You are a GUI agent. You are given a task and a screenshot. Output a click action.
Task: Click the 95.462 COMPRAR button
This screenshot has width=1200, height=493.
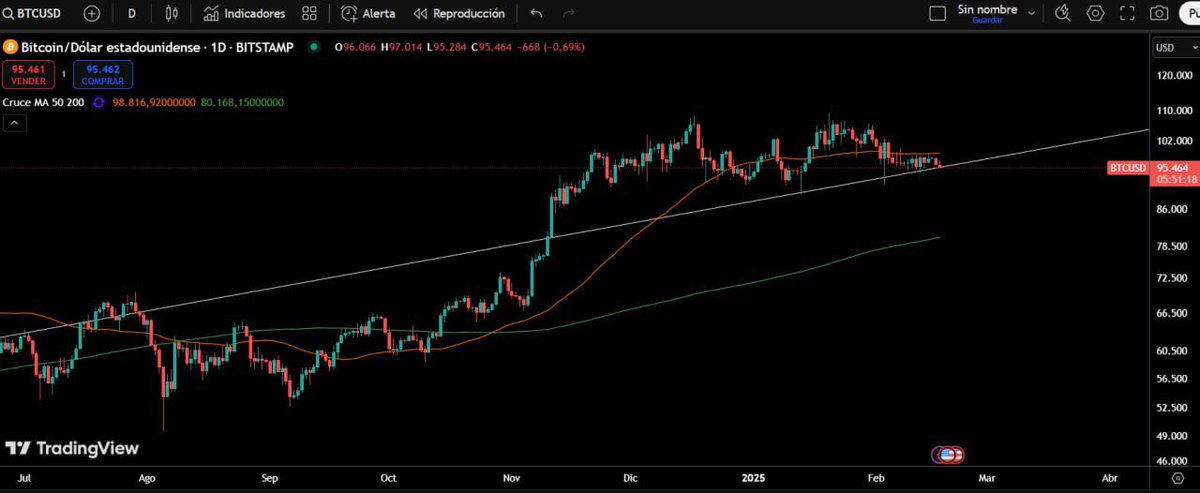pos(103,74)
